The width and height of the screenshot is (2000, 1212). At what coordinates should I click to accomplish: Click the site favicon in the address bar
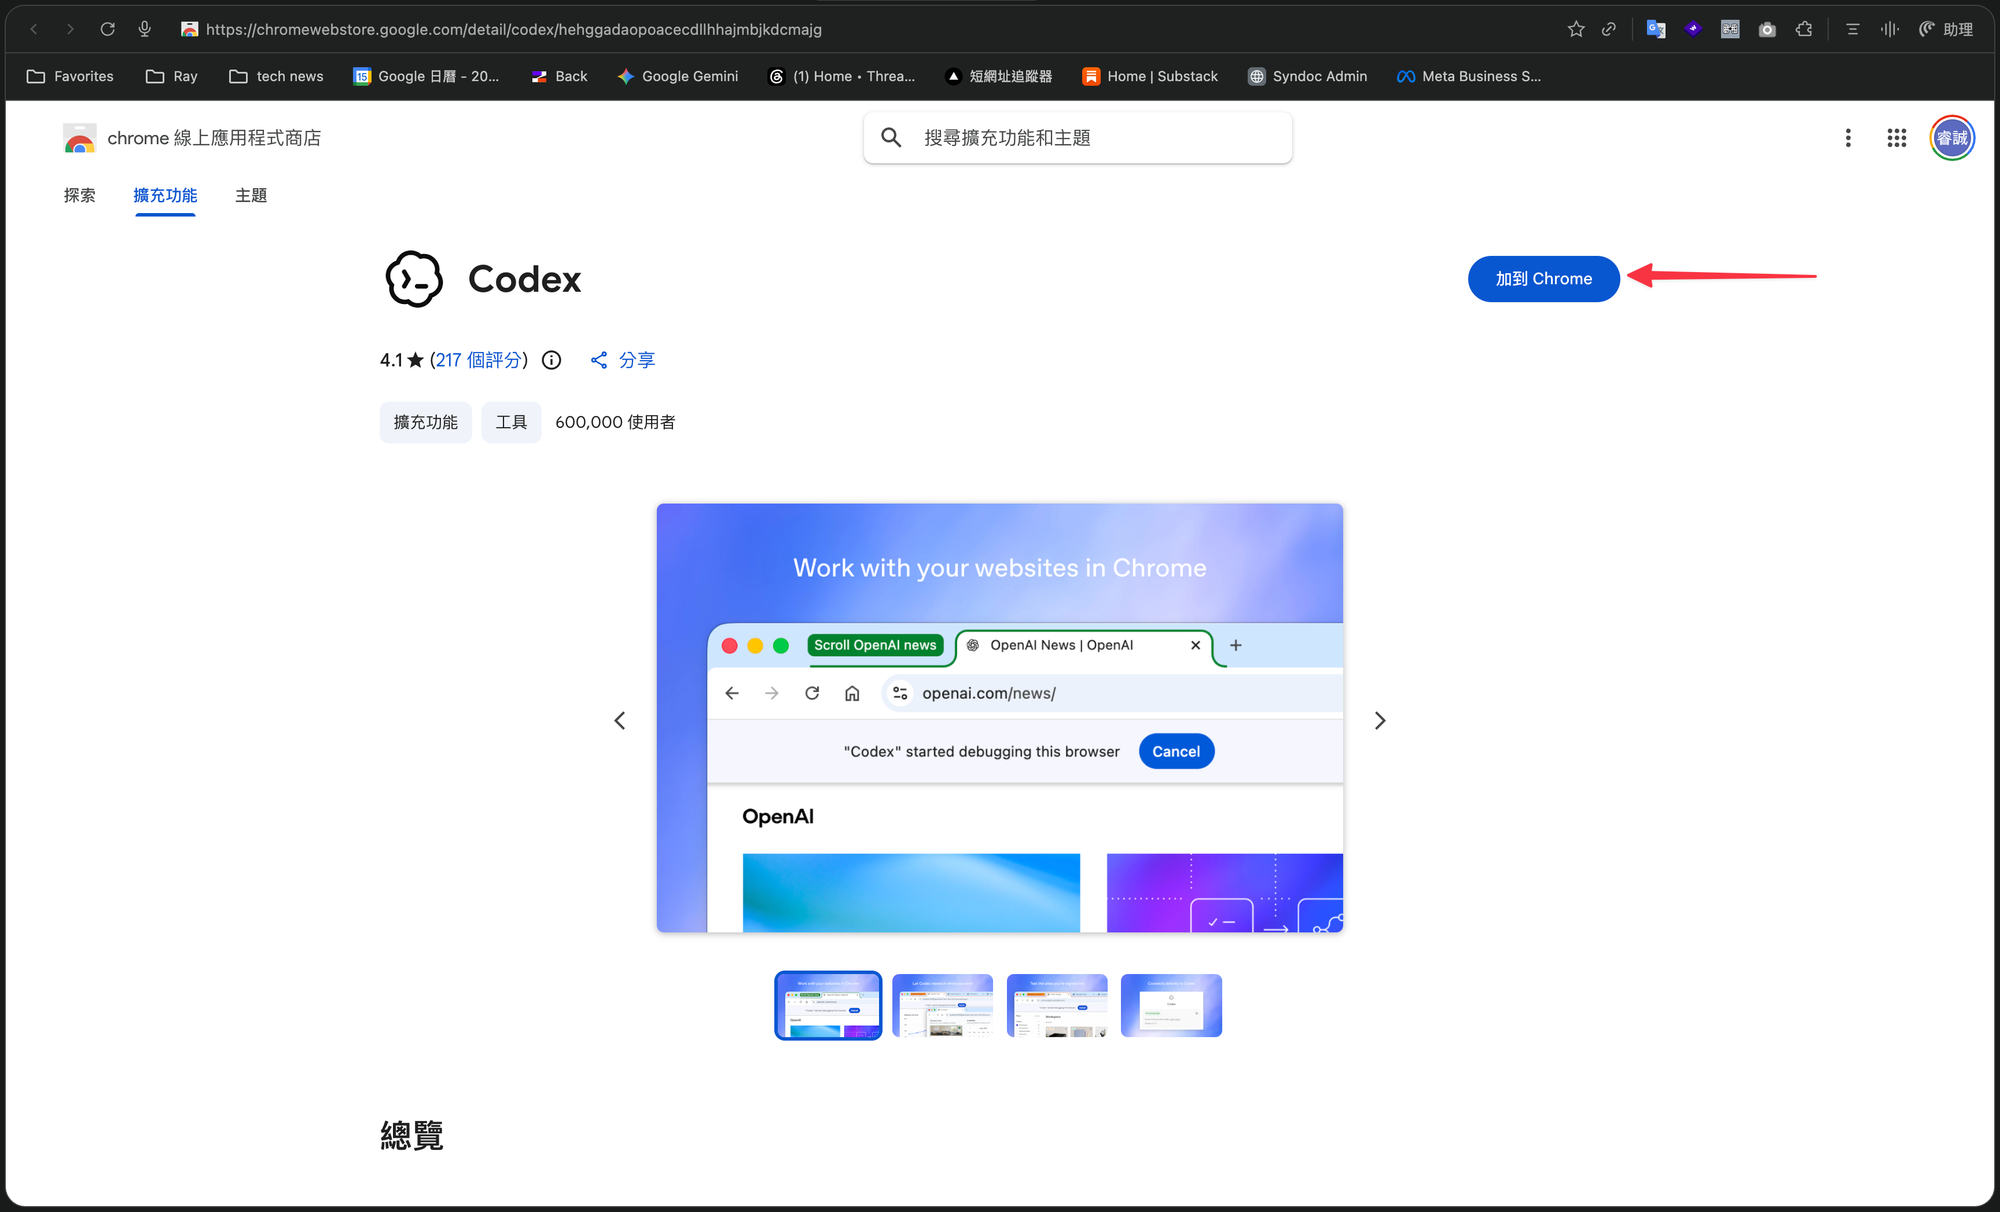click(189, 29)
